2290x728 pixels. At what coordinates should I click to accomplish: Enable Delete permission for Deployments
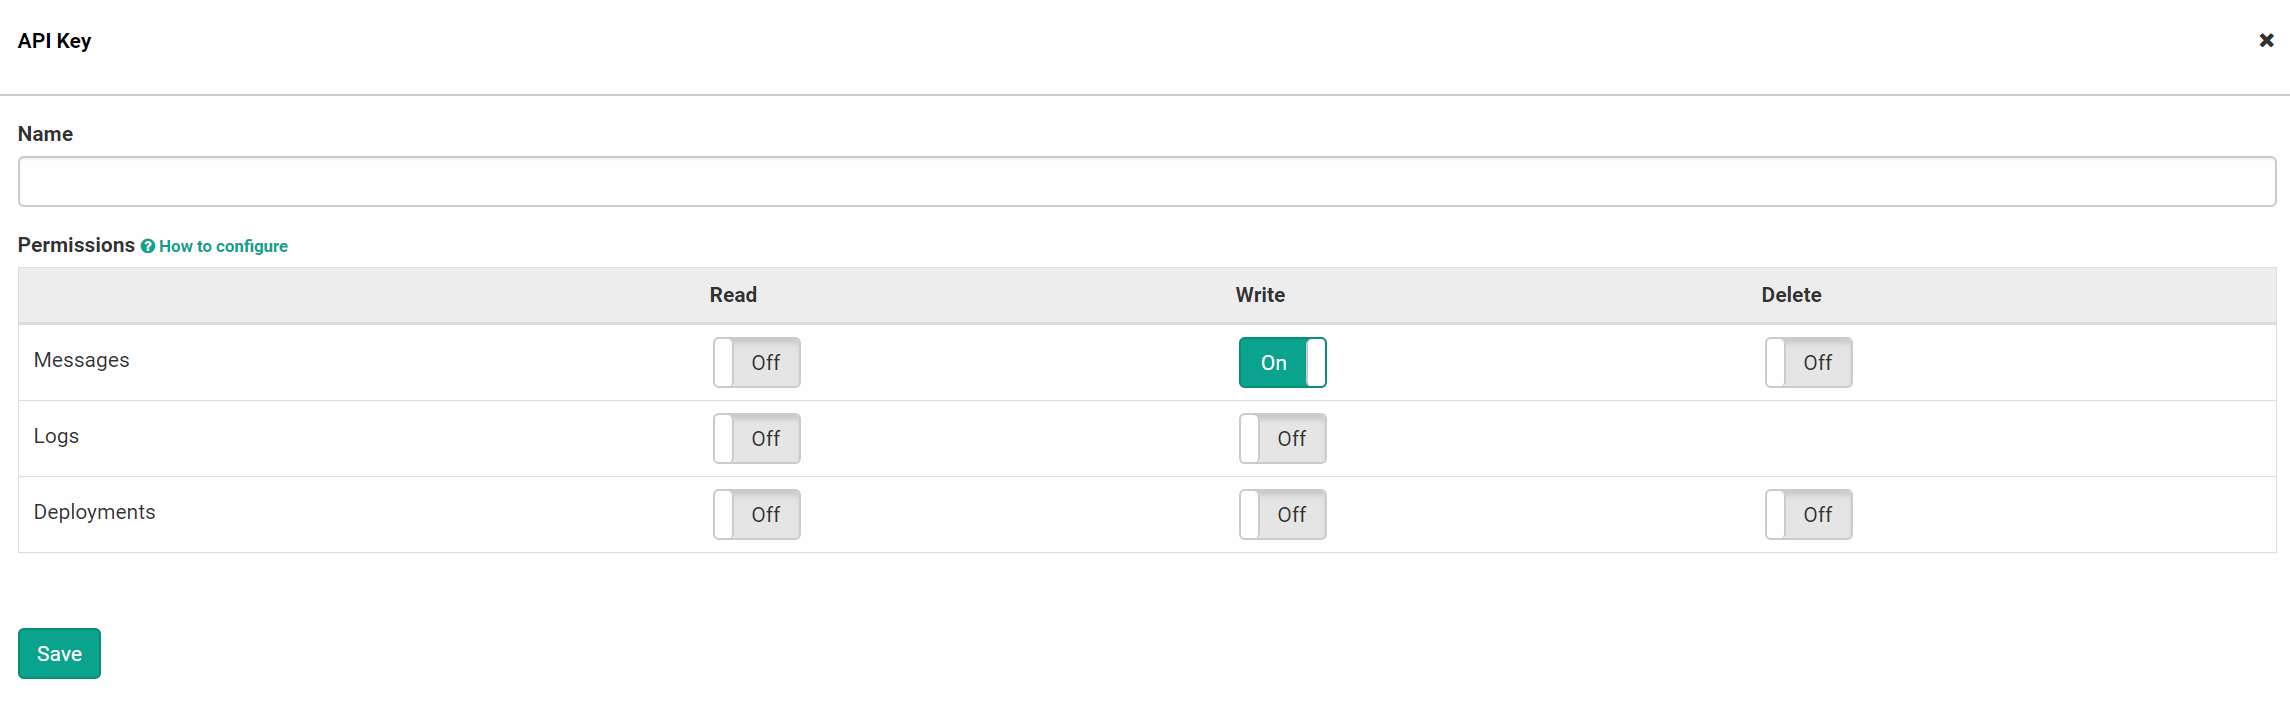click(x=1809, y=514)
